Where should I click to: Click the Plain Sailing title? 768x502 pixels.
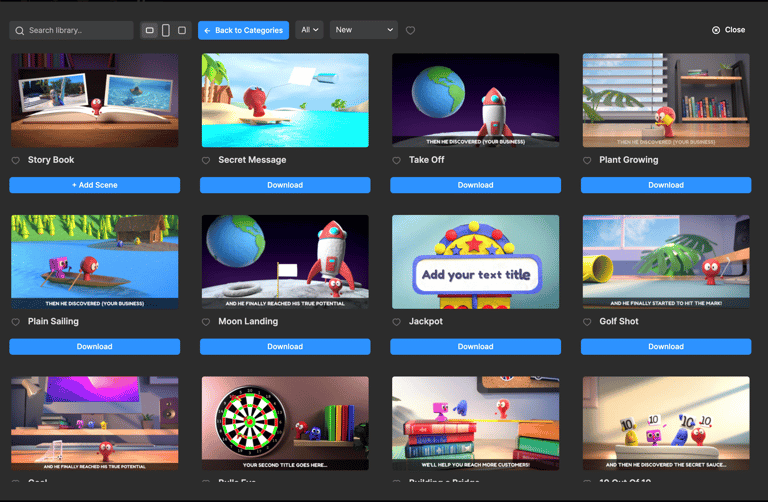[x=53, y=322]
